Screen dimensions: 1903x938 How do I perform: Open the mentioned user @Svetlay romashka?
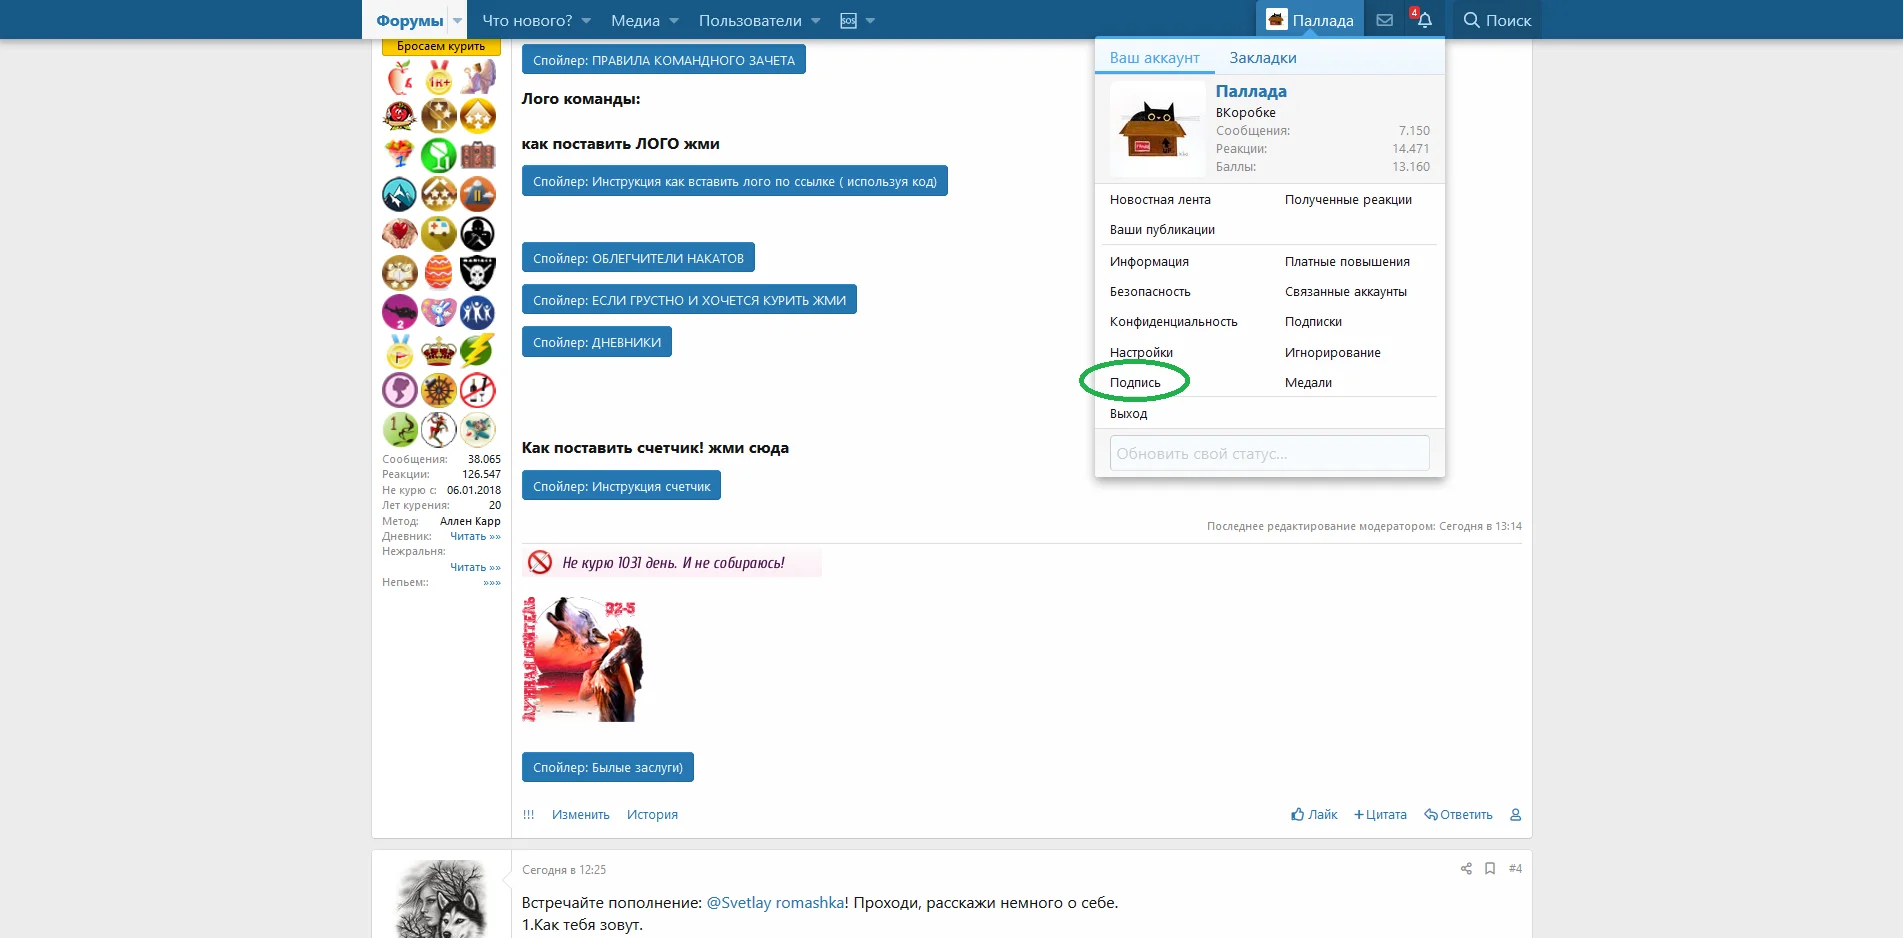click(775, 903)
